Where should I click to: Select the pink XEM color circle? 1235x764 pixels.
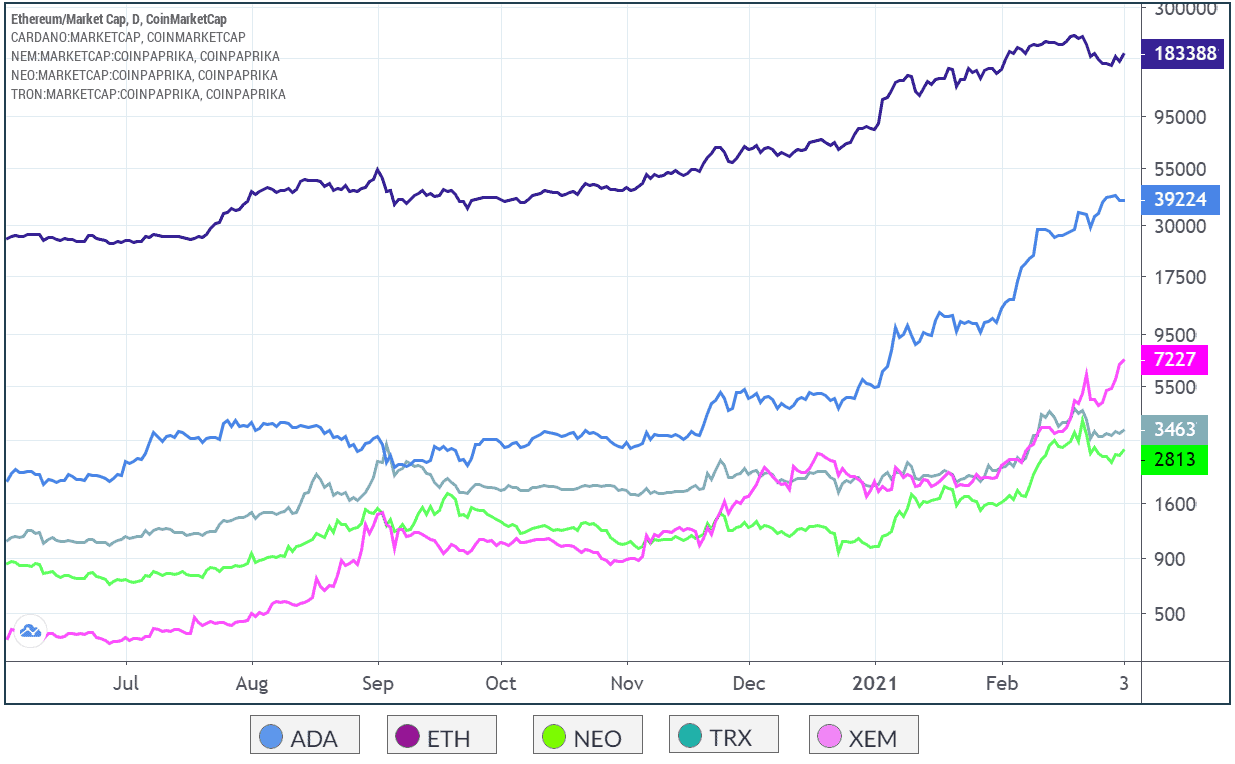(830, 738)
